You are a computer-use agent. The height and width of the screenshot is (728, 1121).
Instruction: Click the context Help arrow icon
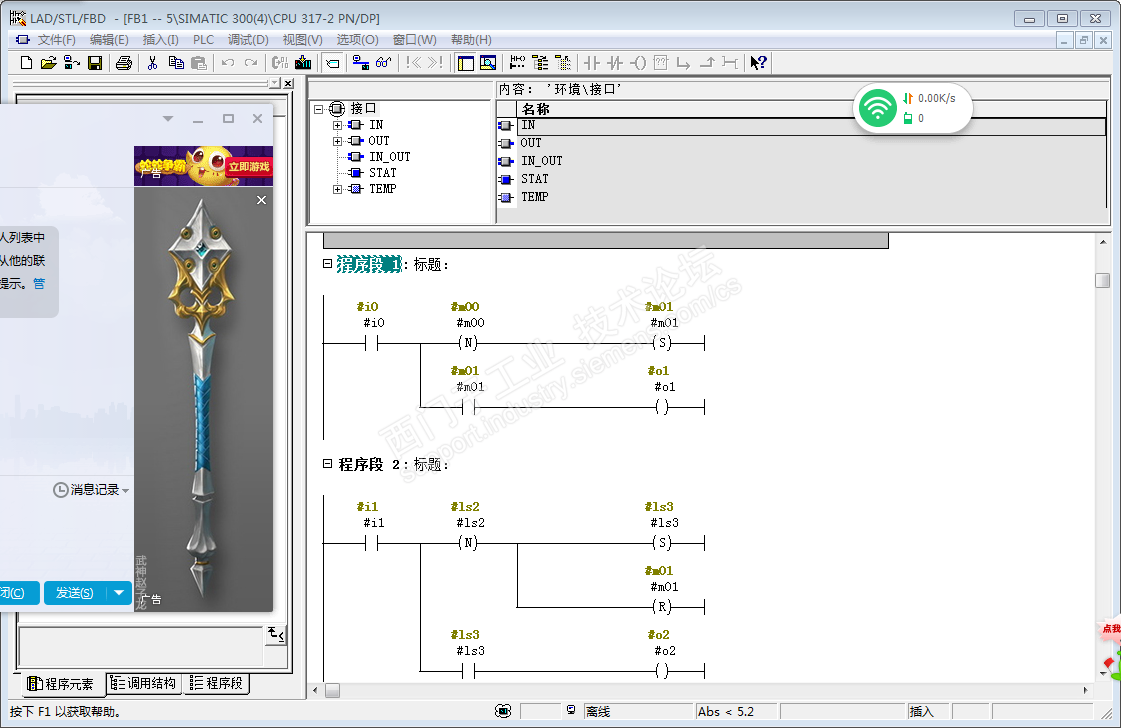tap(759, 63)
